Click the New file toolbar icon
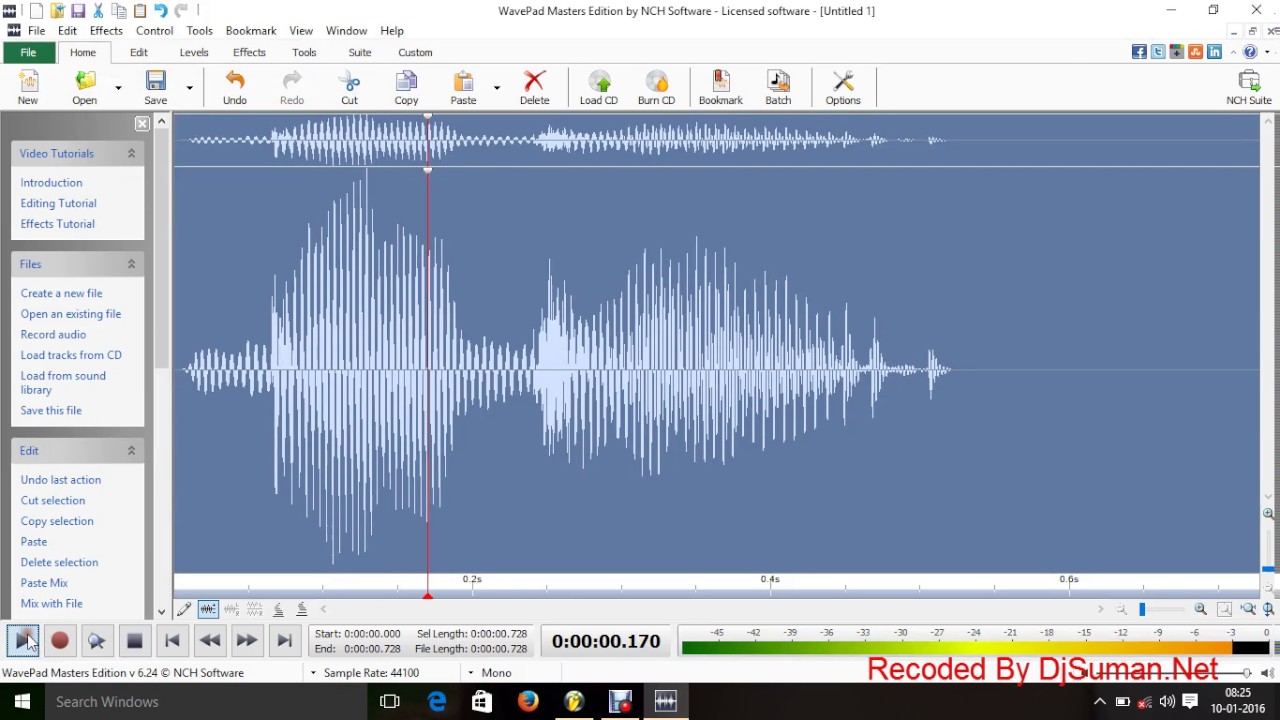 click(x=28, y=87)
